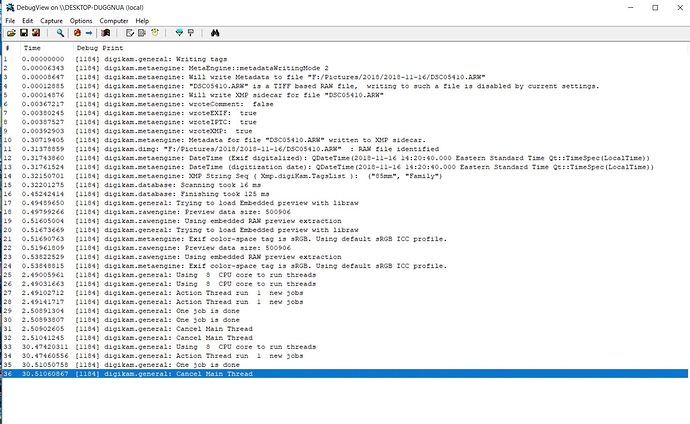Toggle the Capture magnifying glass icon

[61, 33]
